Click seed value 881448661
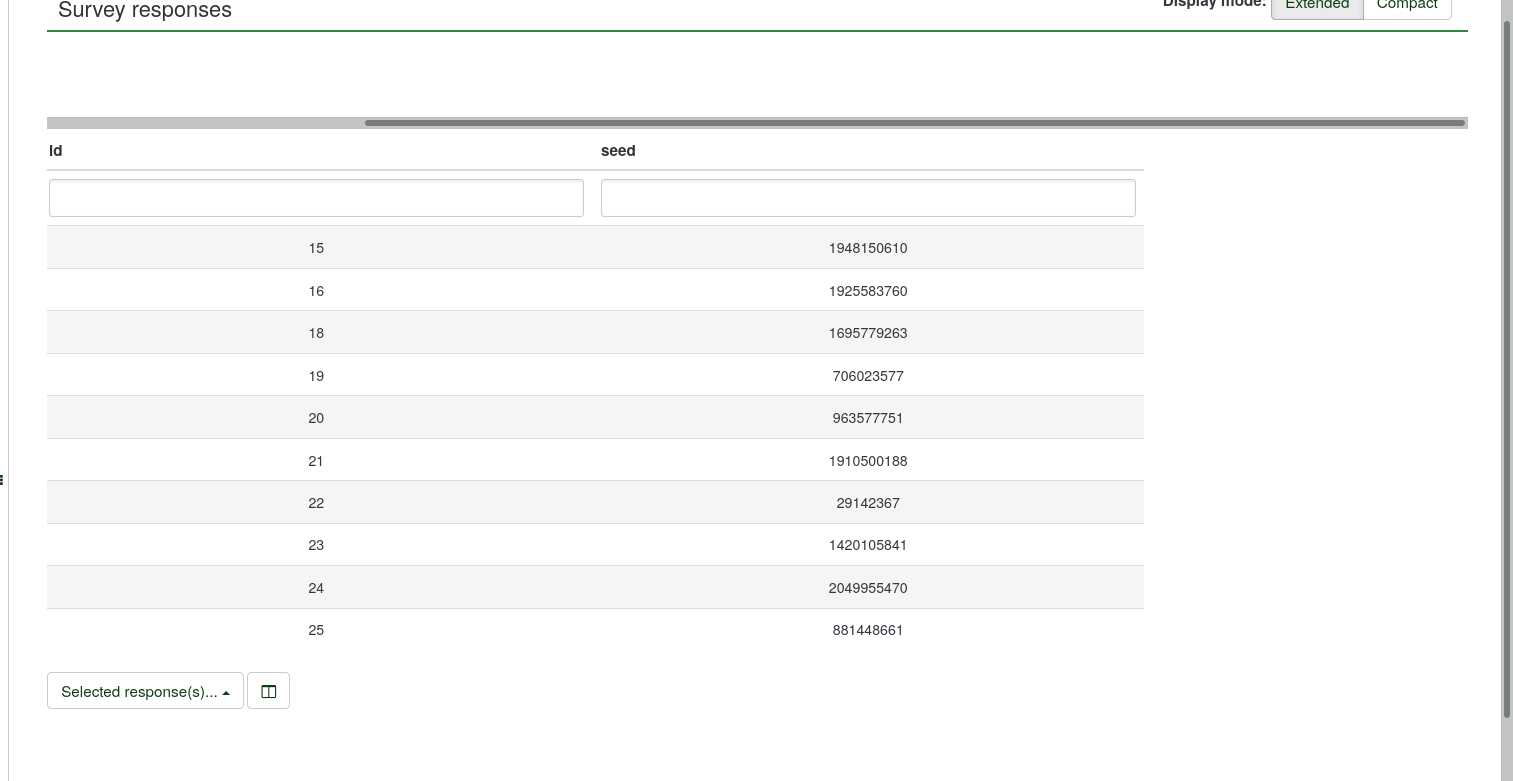1513x781 pixels. click(x=867, y=630)
